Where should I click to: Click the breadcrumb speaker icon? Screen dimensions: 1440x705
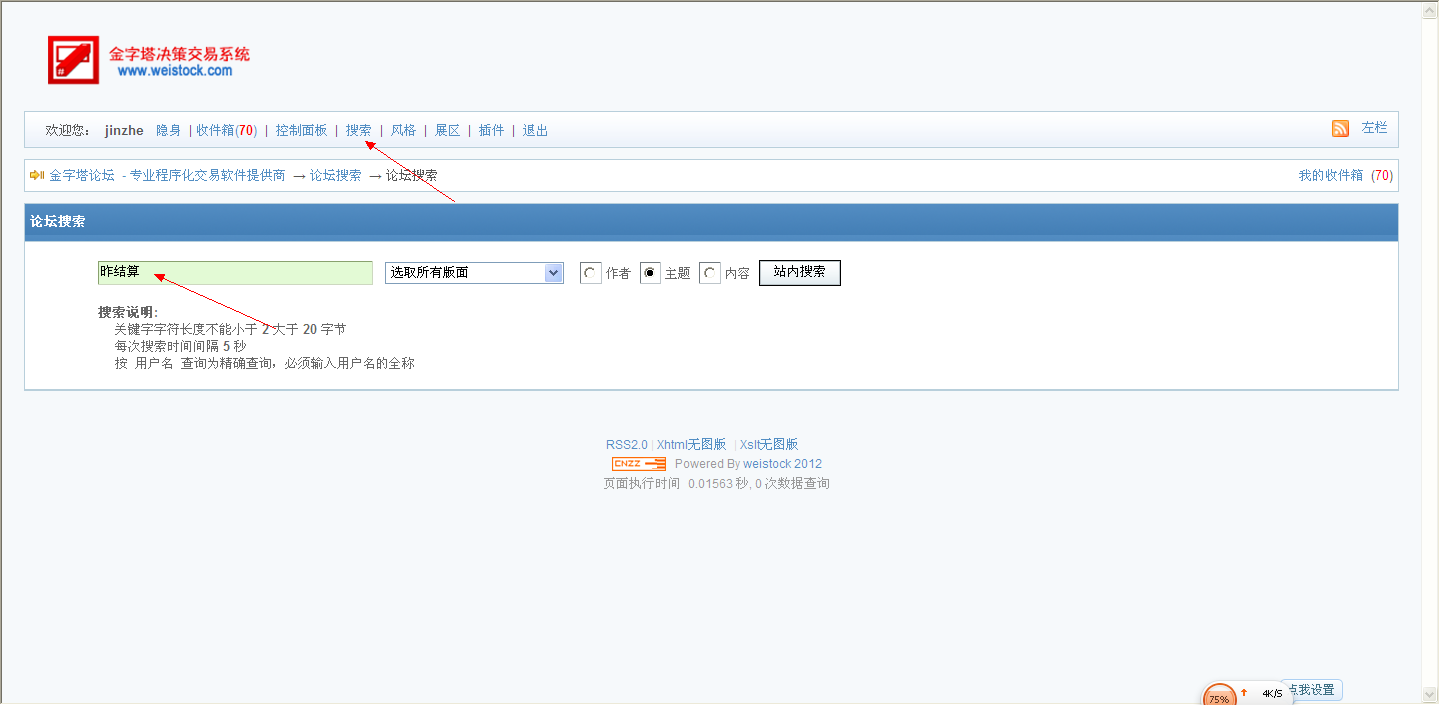(37, 175)
